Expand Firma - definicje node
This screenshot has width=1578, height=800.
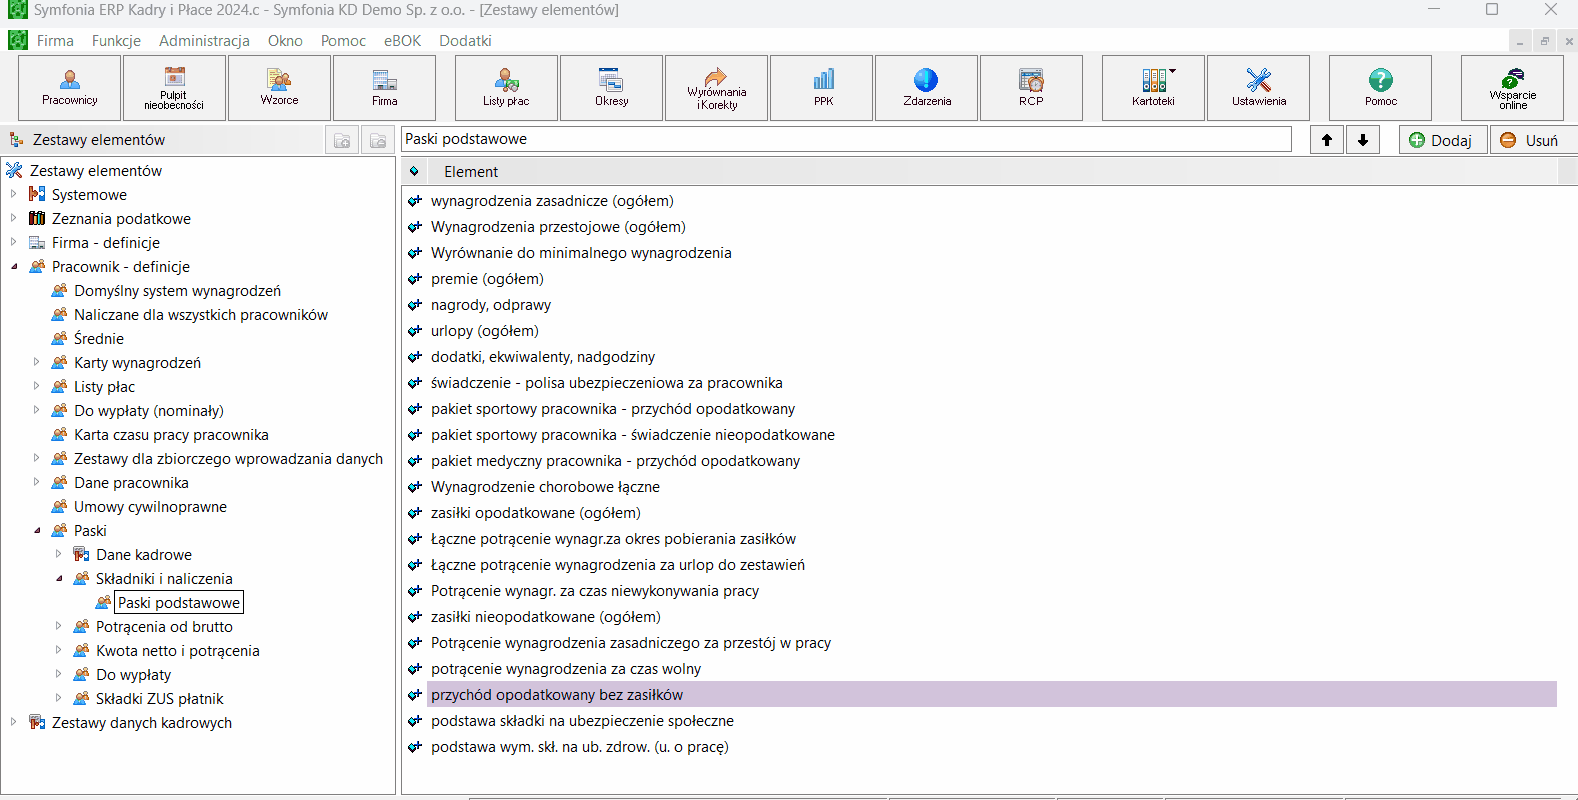pyautogui.click(x=13, y=242)
